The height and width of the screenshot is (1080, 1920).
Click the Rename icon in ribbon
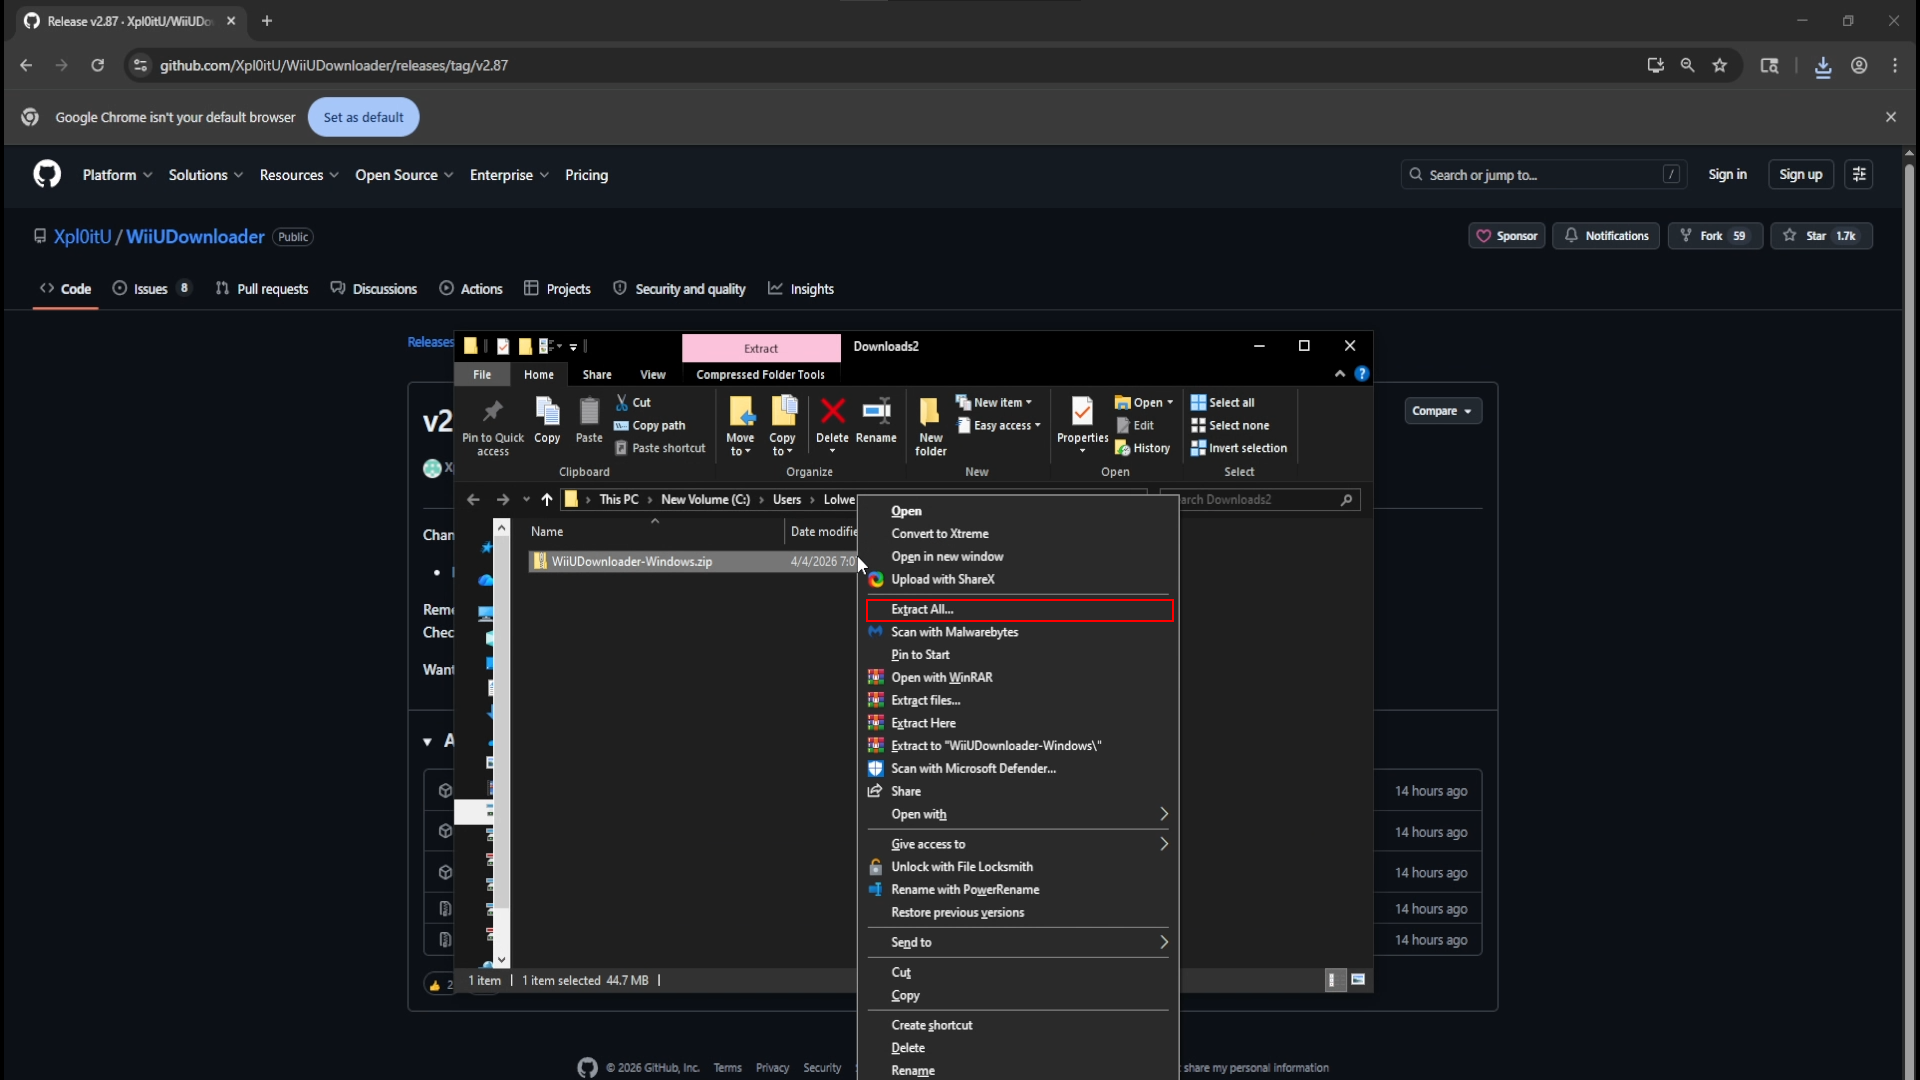pos(876,412)
